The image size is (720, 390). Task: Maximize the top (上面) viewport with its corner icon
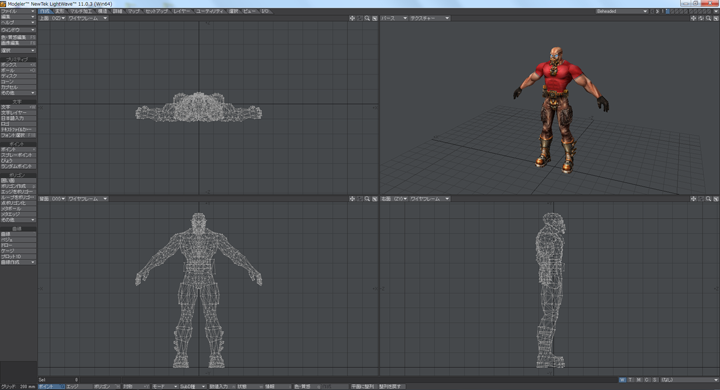click(375, 18)
